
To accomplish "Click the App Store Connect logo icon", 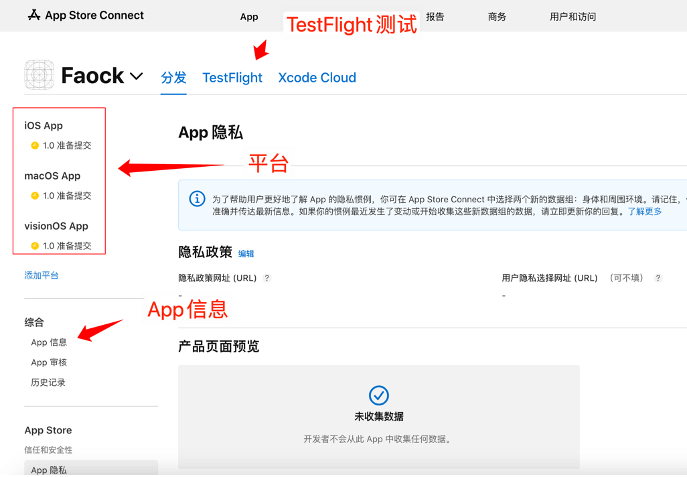I will click(34, 15).
